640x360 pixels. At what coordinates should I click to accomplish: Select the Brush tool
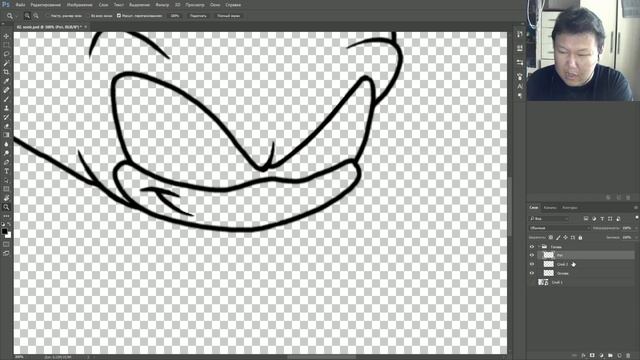(x=6, y=99)
